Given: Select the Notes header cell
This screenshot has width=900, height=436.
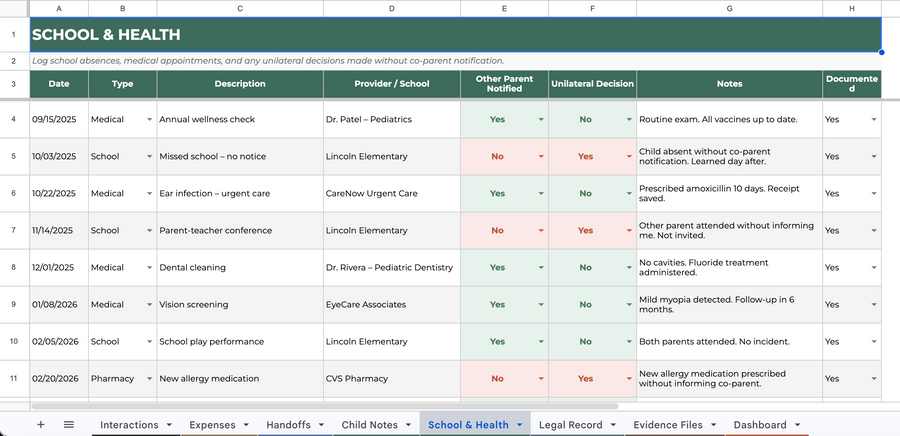Looking at the screenshot, I should (730, 84).
